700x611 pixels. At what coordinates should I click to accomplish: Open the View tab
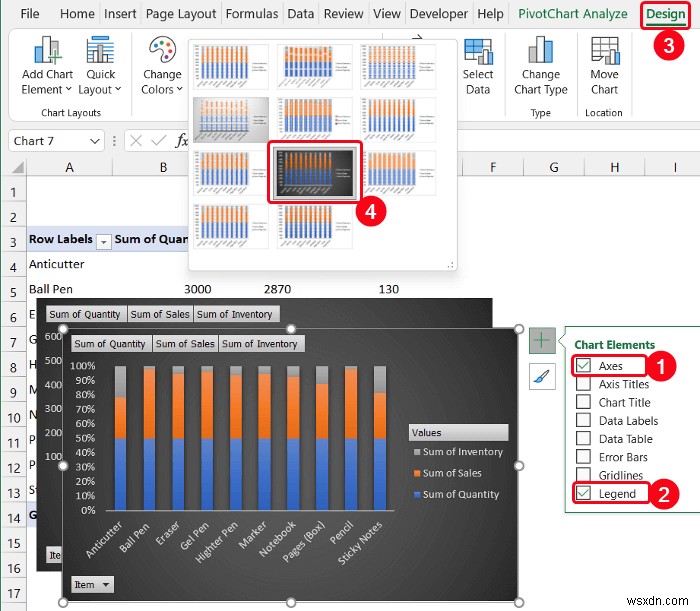[x=387, y=14]
